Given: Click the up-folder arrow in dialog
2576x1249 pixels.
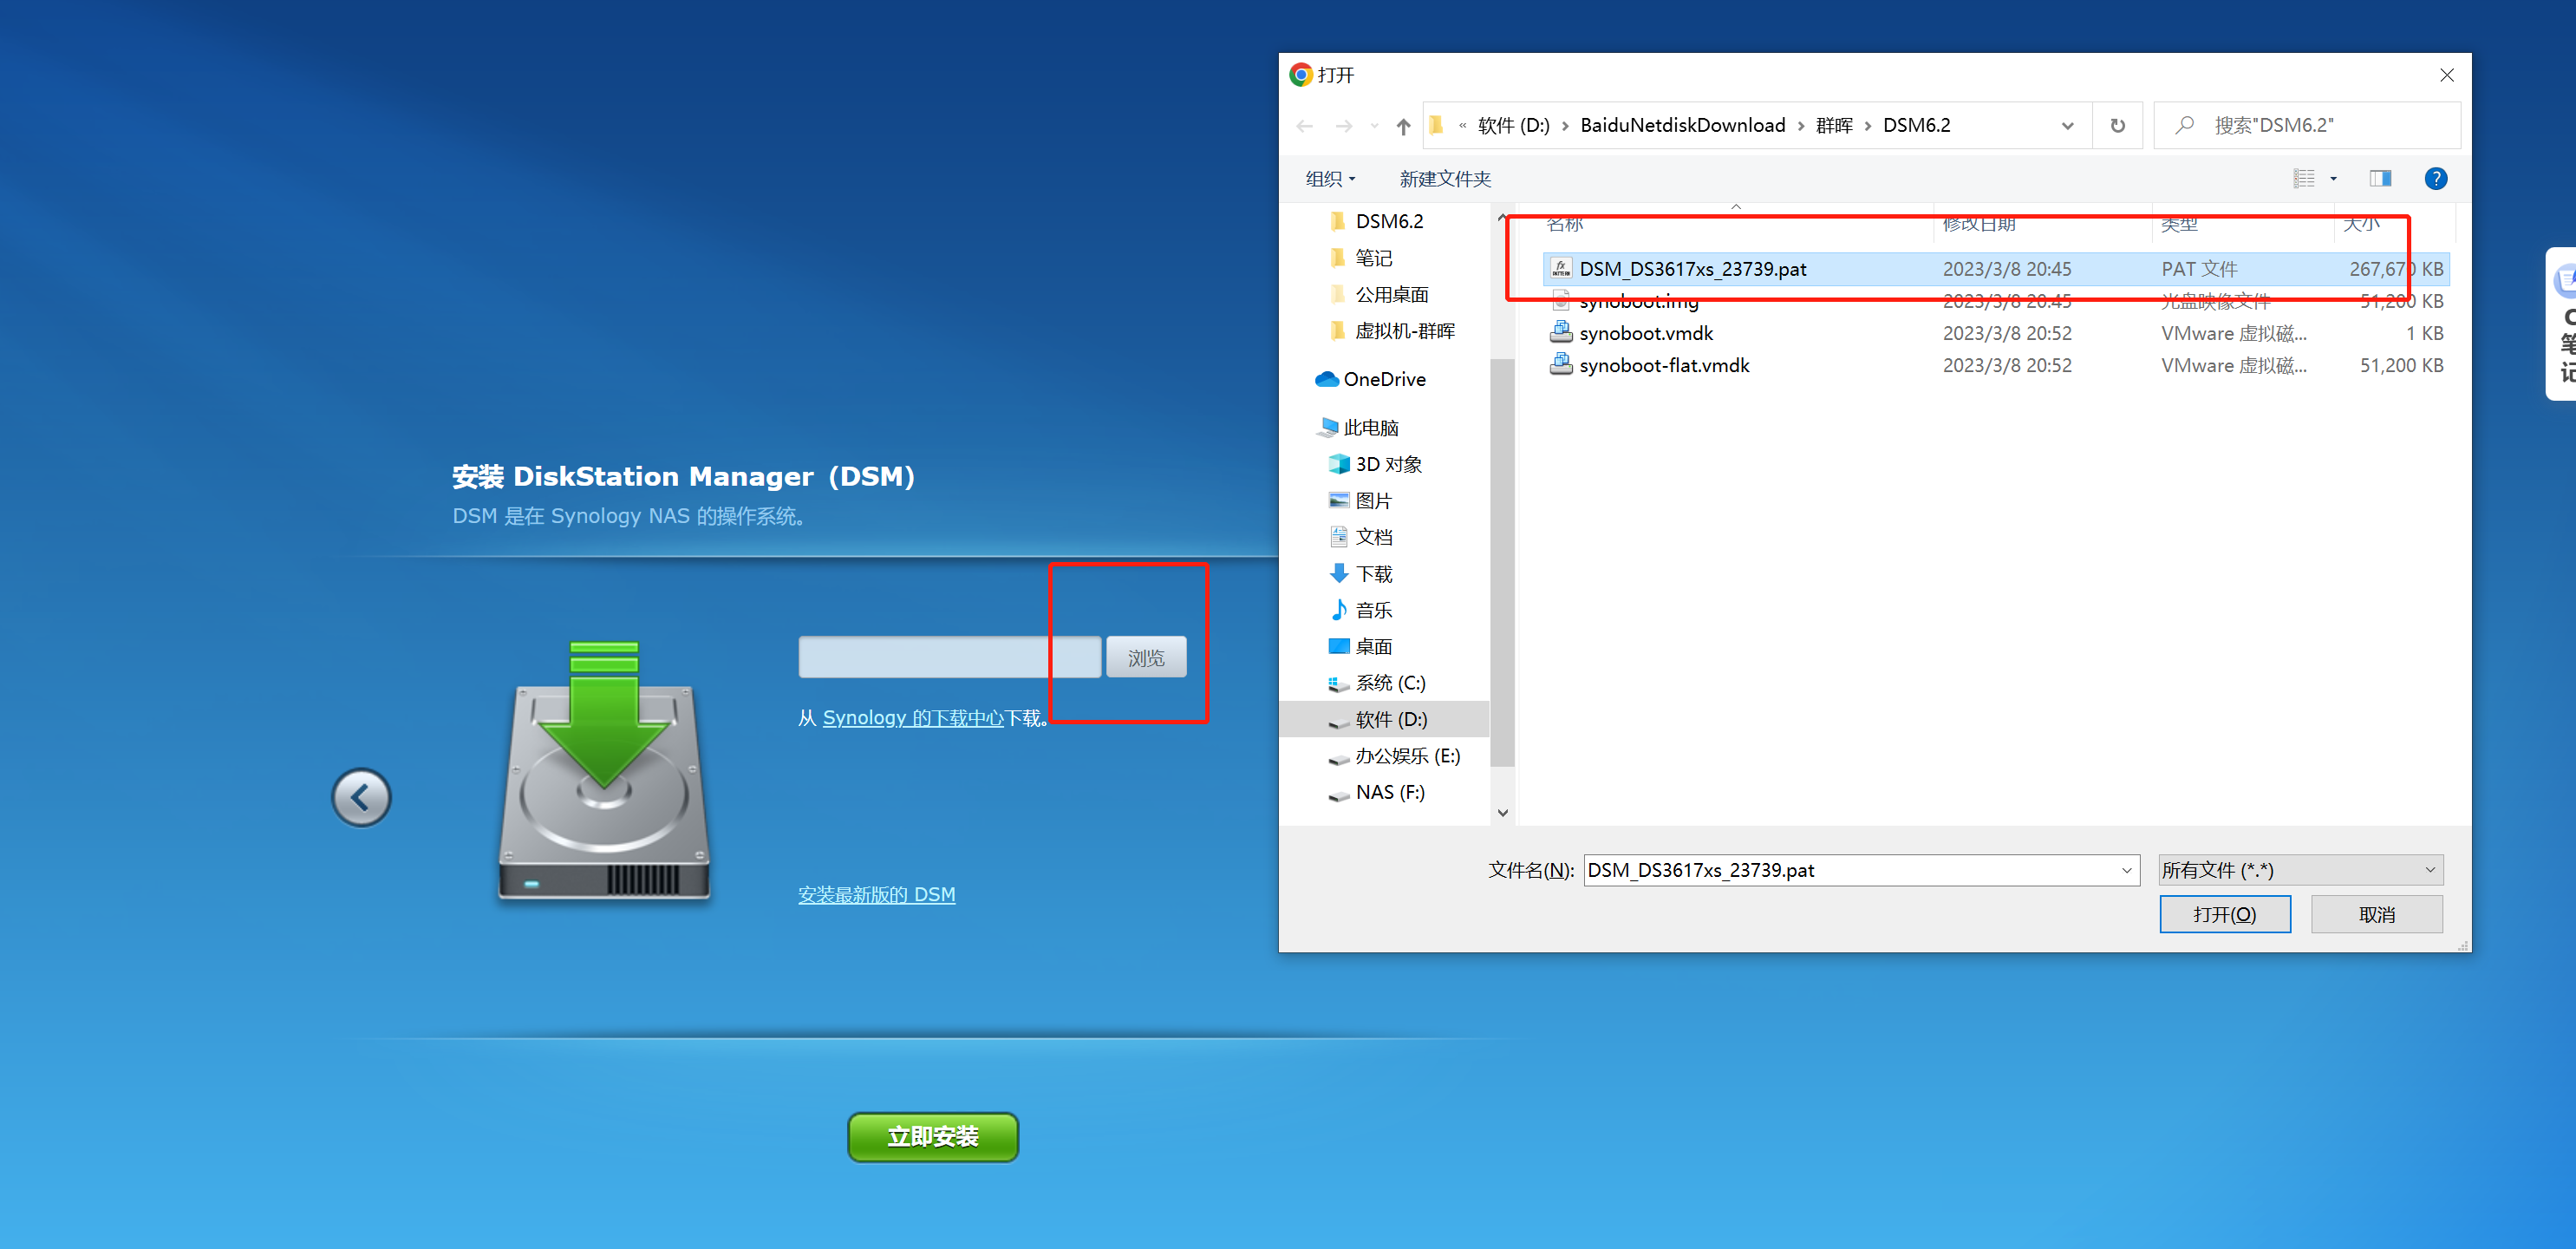Looking at the screenshot, I should pos(1403,126).
